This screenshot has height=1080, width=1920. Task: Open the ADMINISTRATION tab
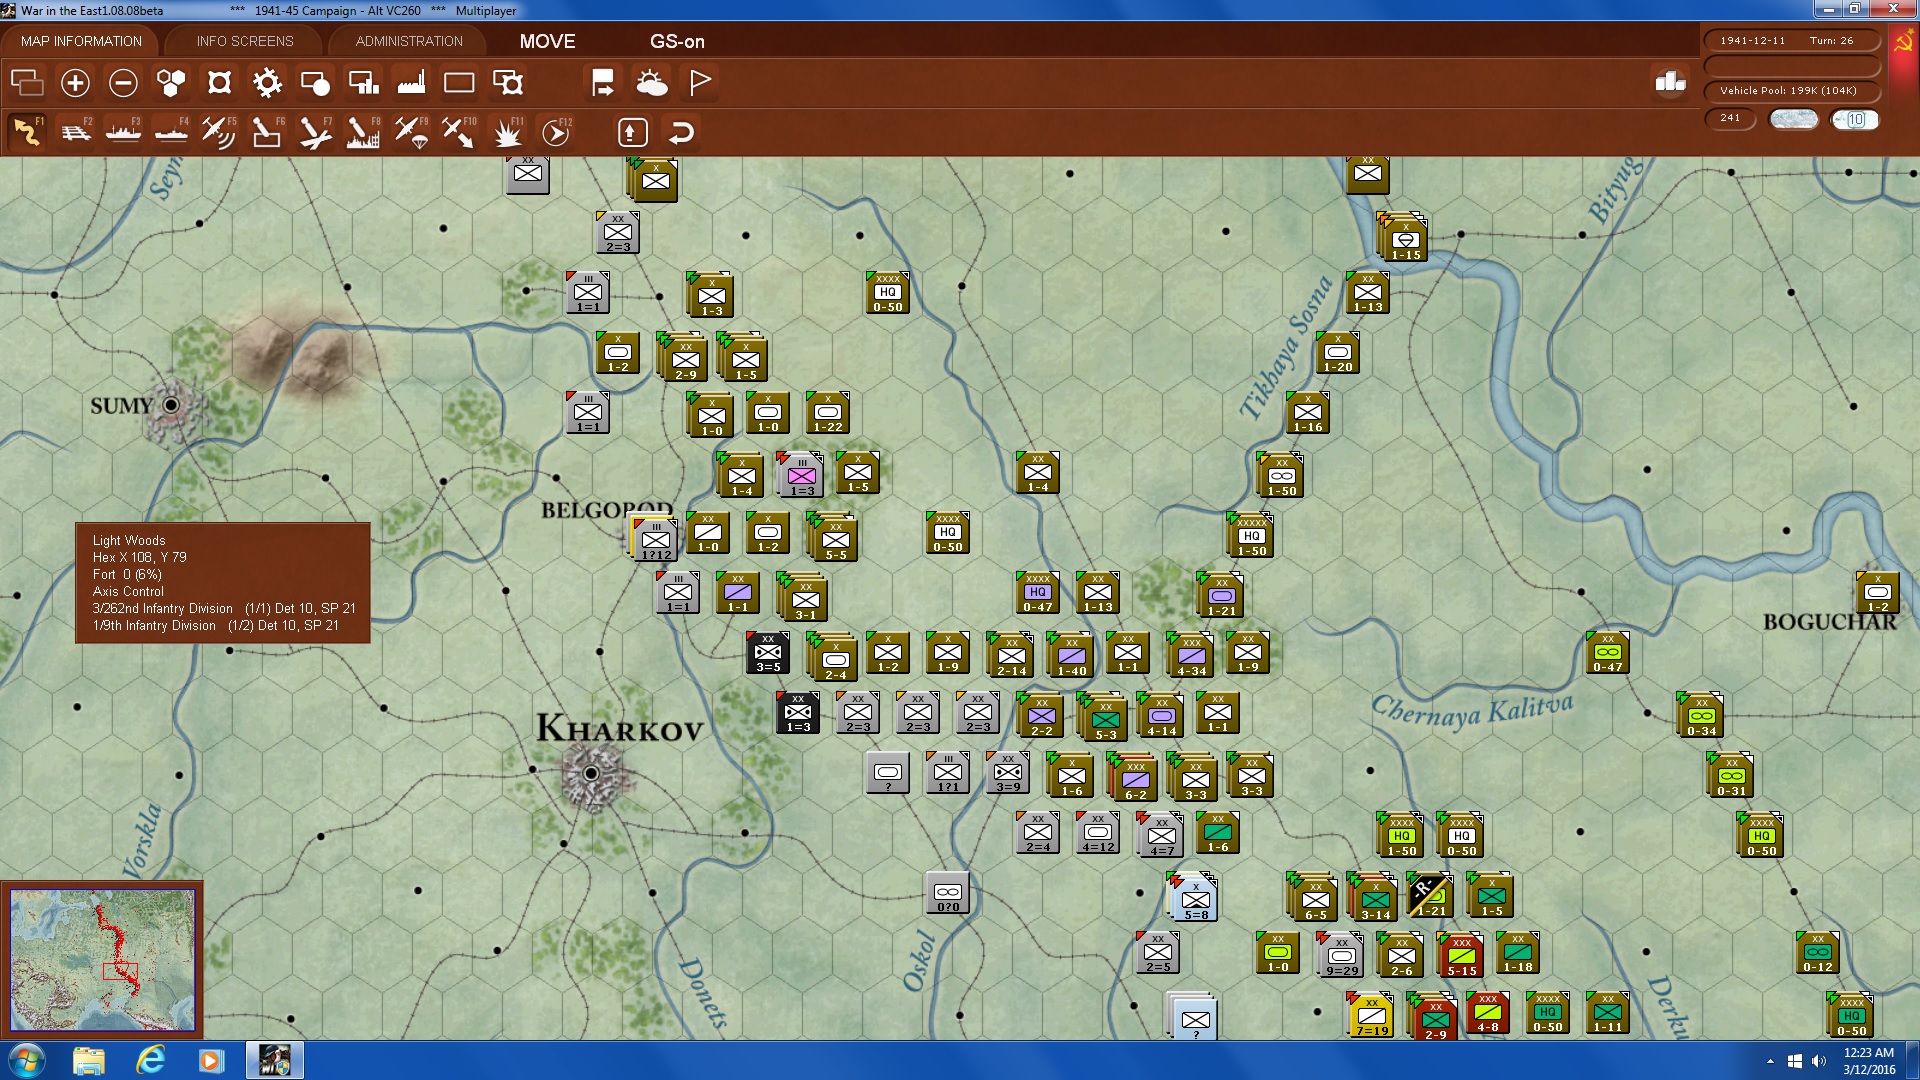(409, 41)
